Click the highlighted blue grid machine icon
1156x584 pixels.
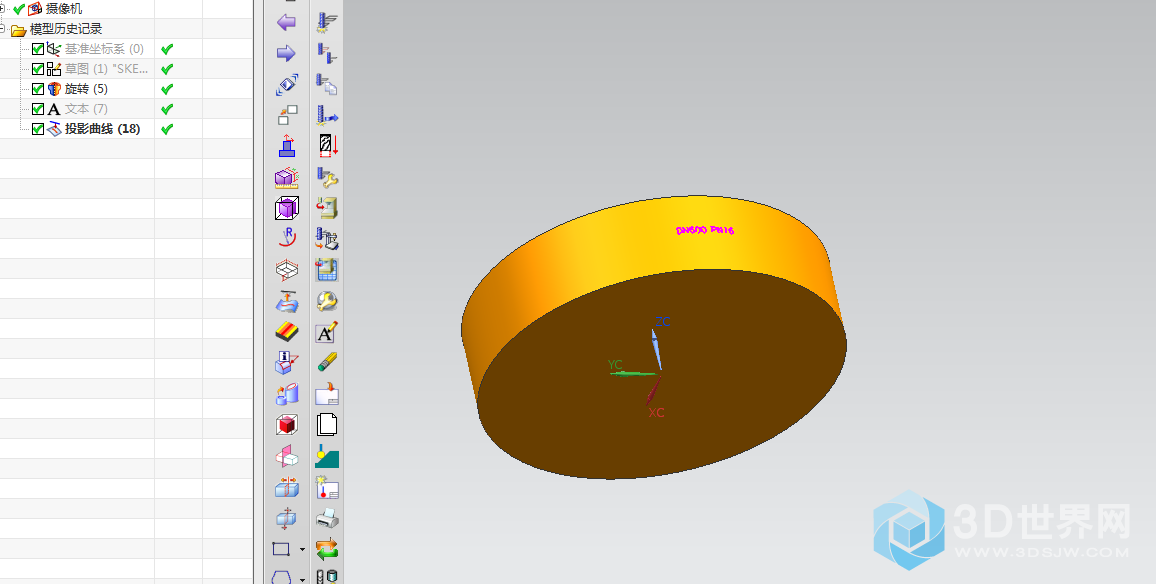[x=327, y=270]
